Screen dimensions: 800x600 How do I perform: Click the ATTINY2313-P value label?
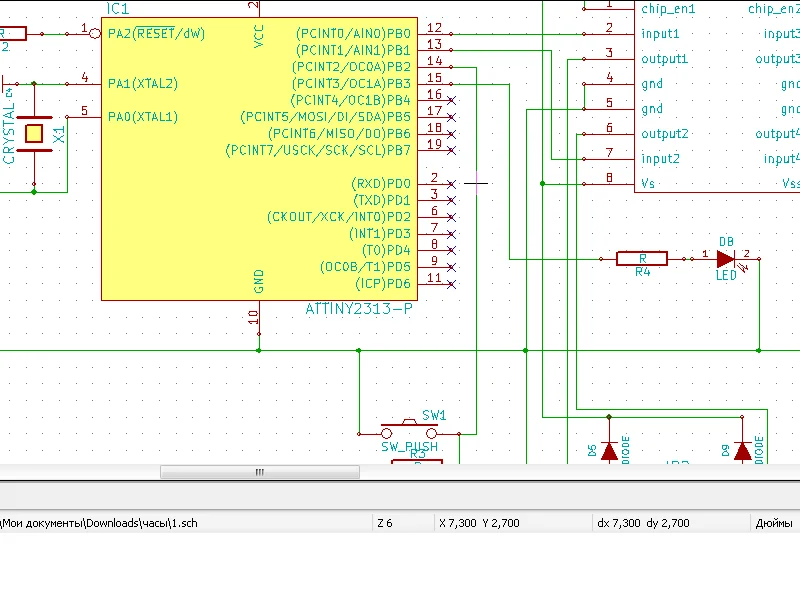click(x=358, y=309)
